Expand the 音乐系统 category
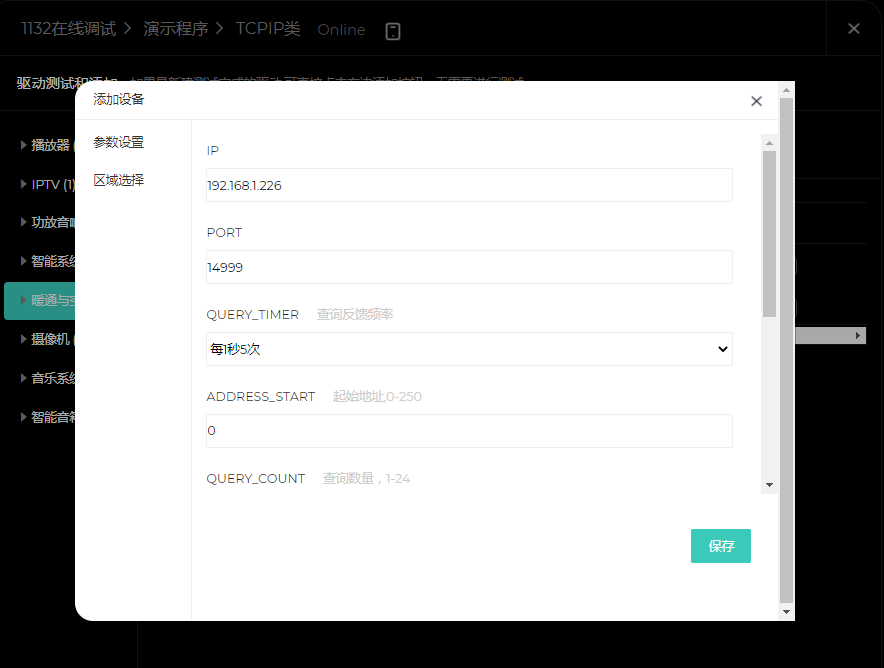This screenshot has width=884, height=668. click(x=24, y=378)
